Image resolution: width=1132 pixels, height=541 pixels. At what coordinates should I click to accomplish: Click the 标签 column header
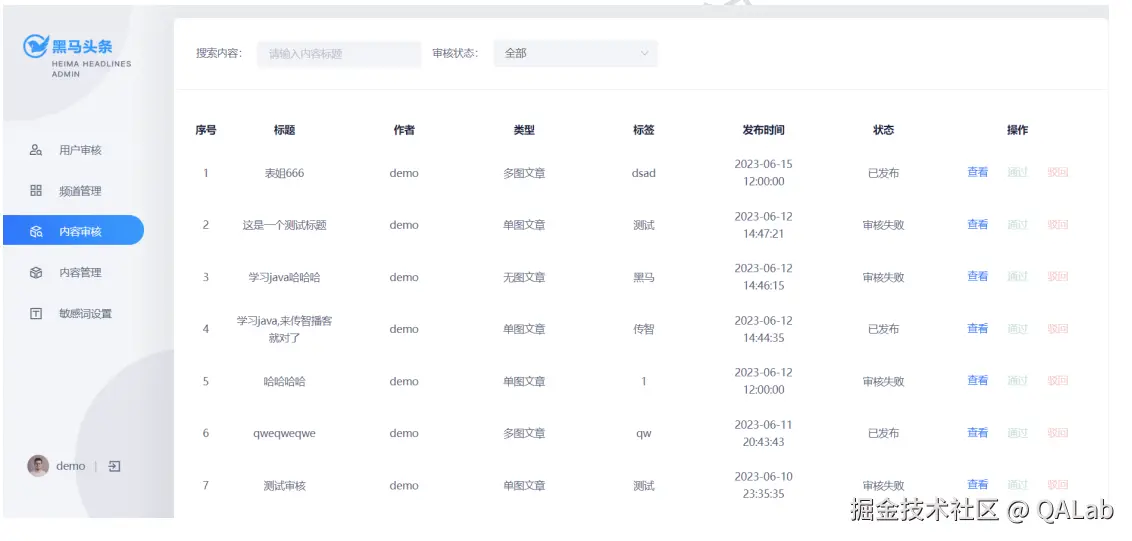pos(643,130)
